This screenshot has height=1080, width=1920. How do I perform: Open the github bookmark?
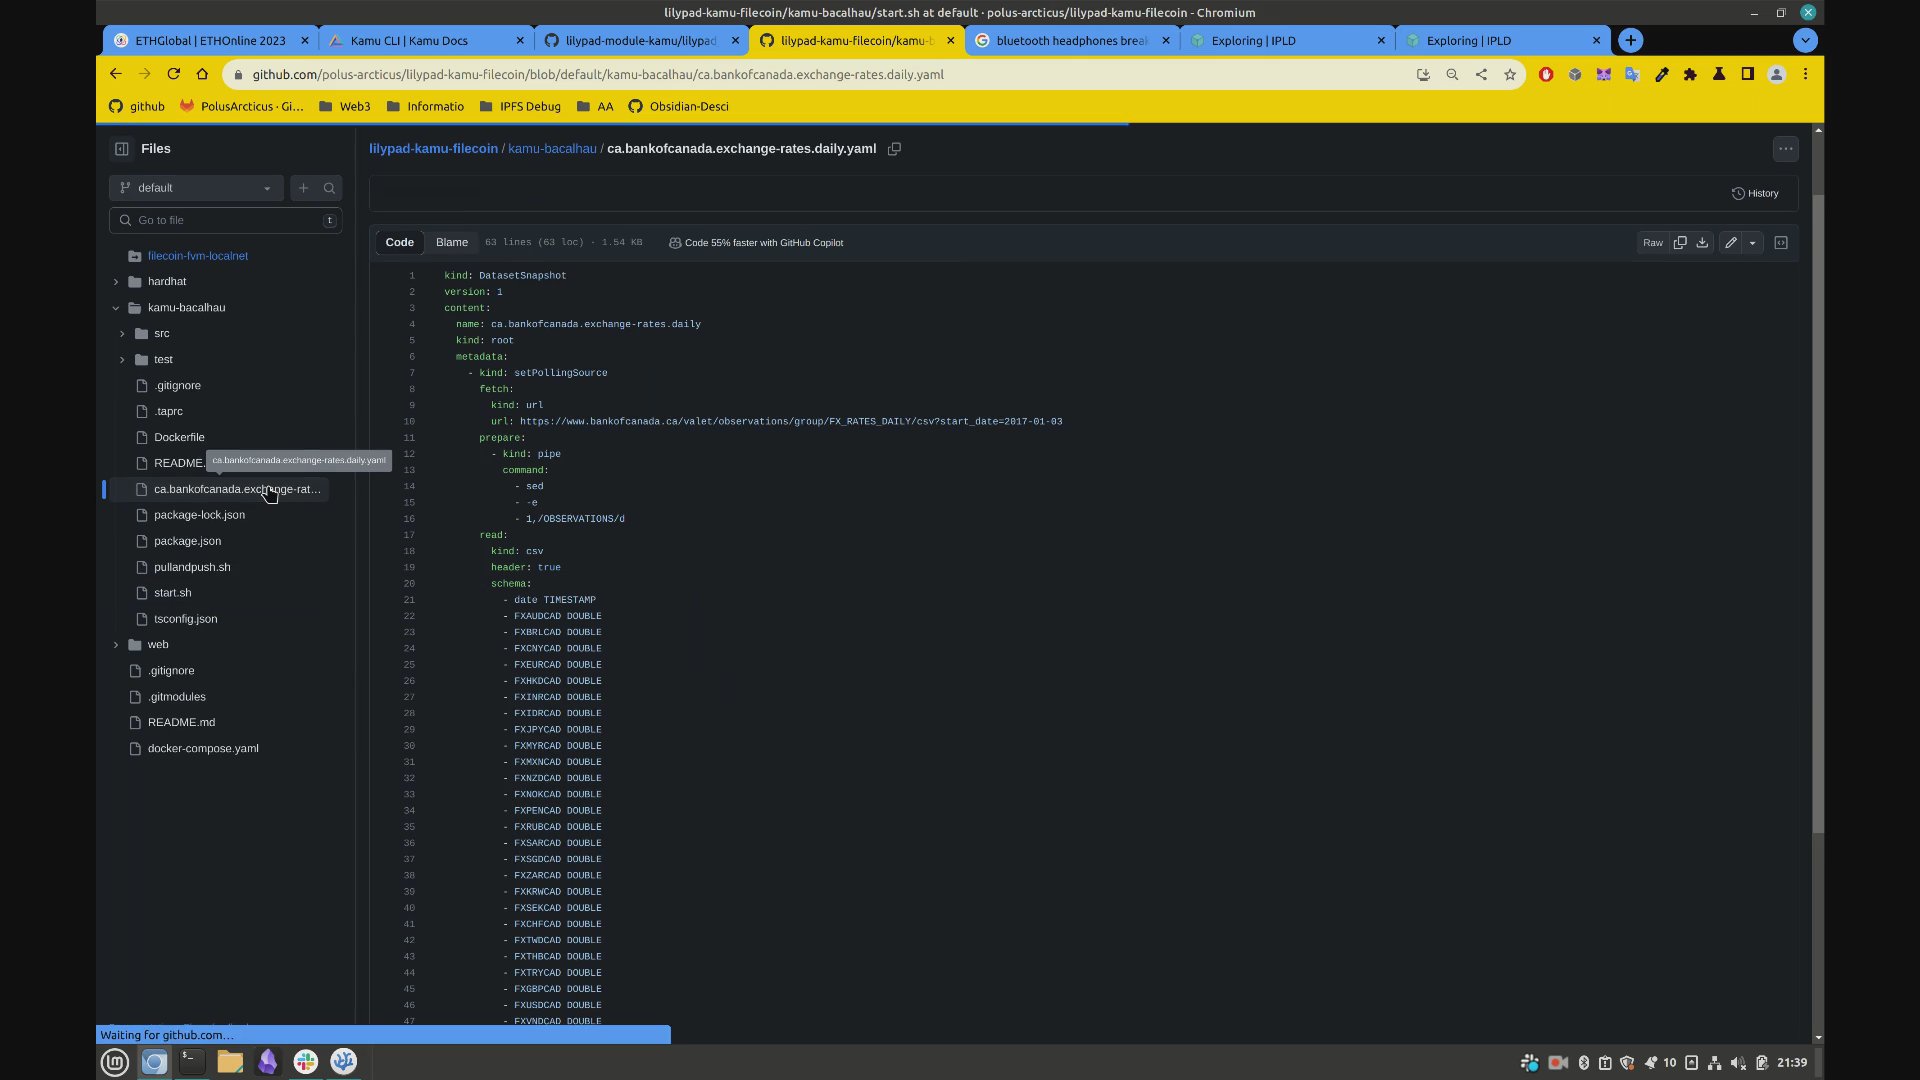(137, 107)
